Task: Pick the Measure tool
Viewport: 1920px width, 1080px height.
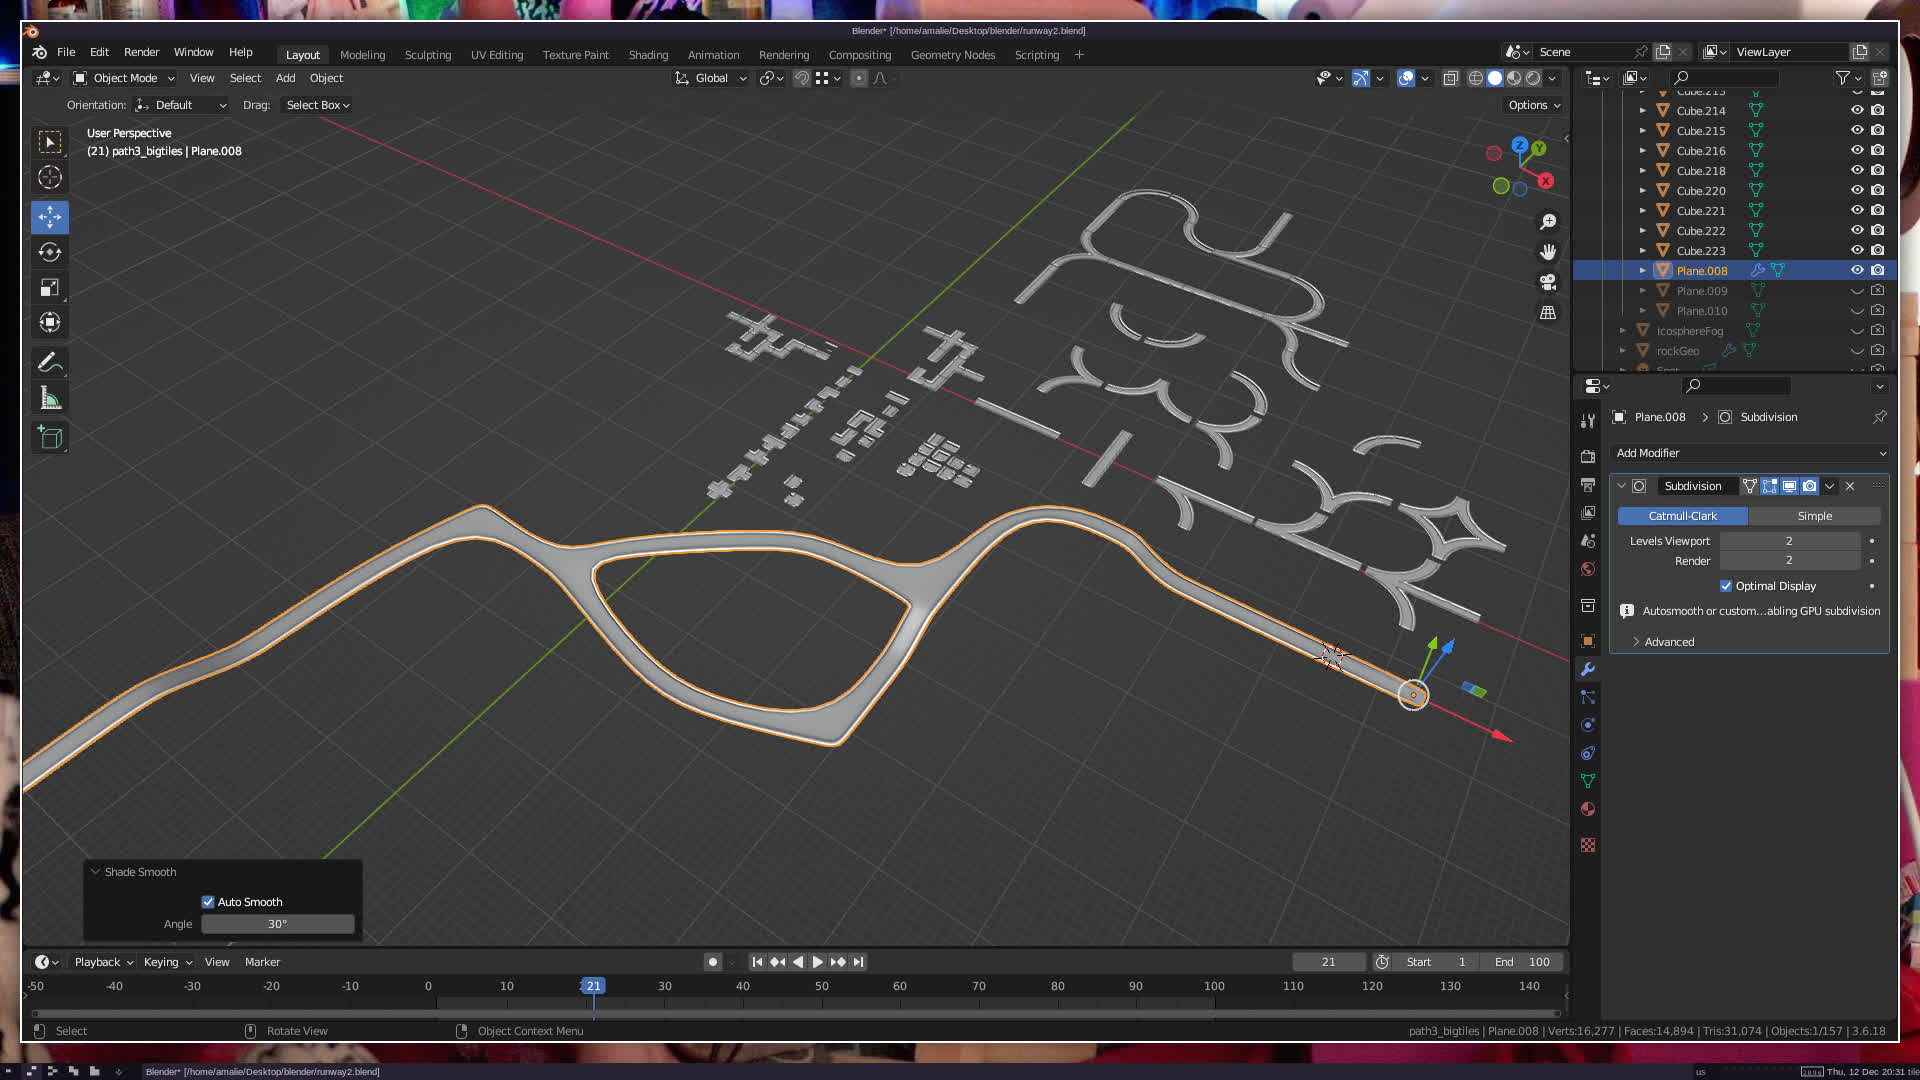Action: tap(50, 399)
